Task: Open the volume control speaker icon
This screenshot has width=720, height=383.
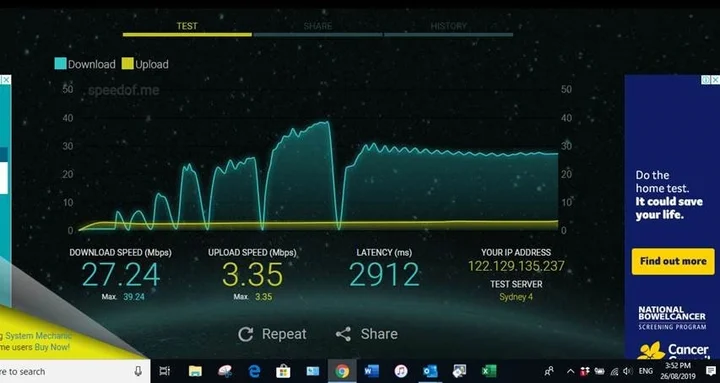Action: click(628, 371)
